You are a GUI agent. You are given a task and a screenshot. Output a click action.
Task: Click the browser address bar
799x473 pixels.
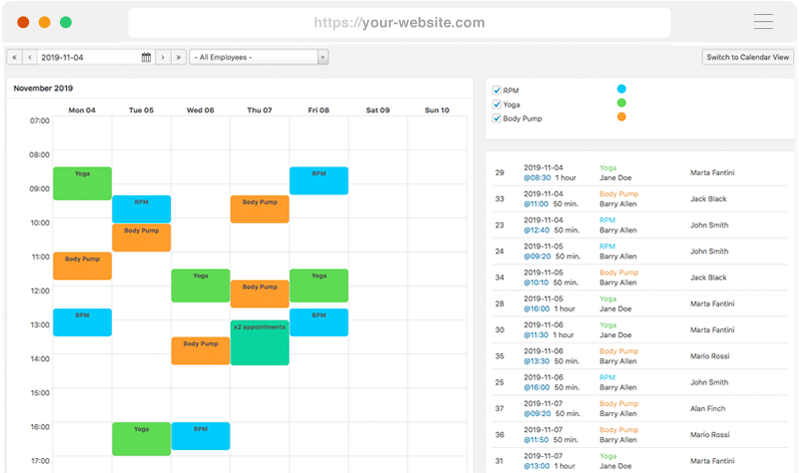tap(399, 22)
